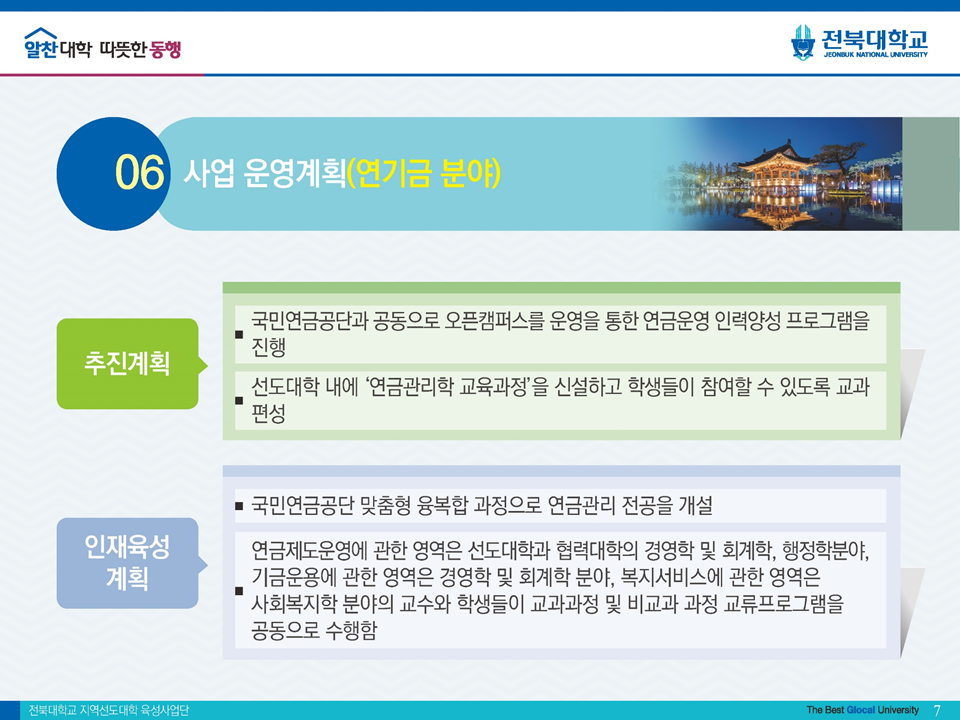Select the 오픈캠퍼스 연금운영 인력양성 text box
The image size is (960, 720).
pos(560,335)
